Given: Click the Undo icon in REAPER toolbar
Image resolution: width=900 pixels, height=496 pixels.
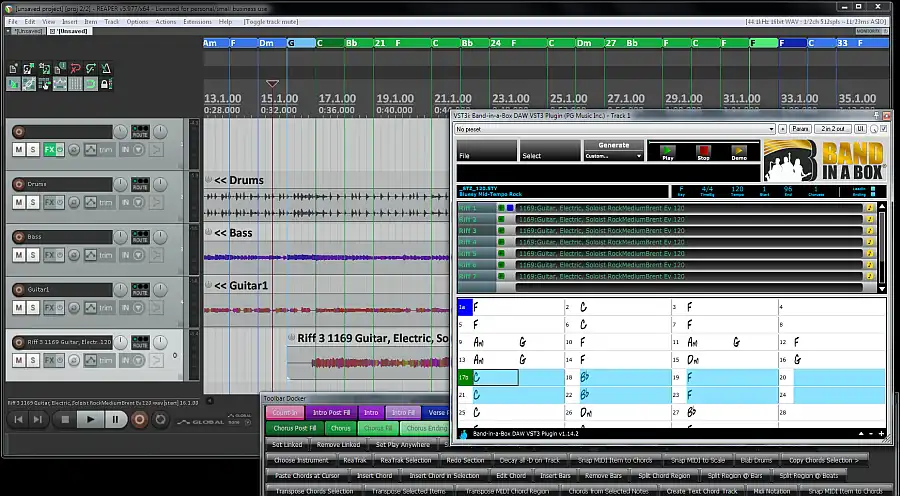Looking at the screenshot, I should (x=76, y=69).
